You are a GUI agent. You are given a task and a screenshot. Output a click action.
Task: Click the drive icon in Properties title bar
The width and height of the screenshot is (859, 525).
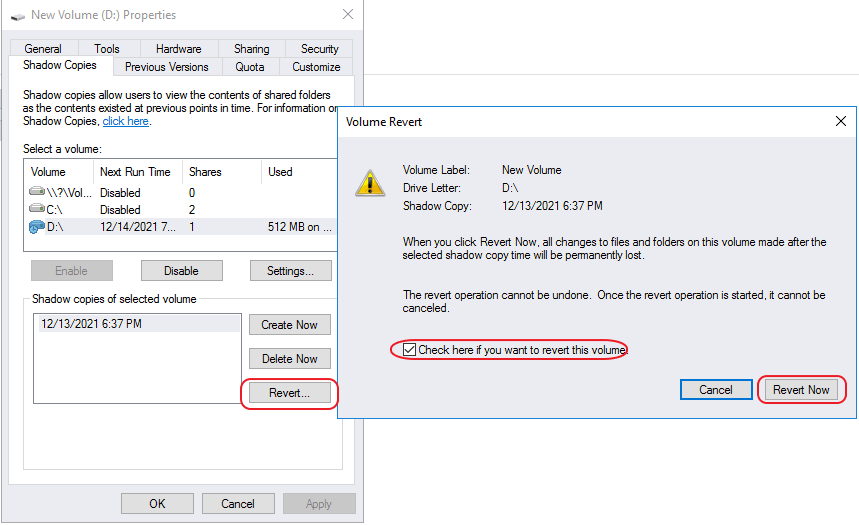coord(18,16)
